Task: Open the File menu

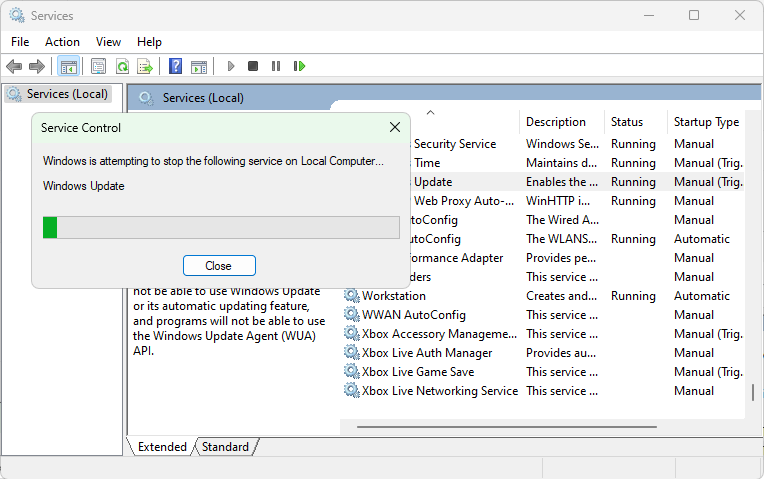Action: tap(20, 42)
